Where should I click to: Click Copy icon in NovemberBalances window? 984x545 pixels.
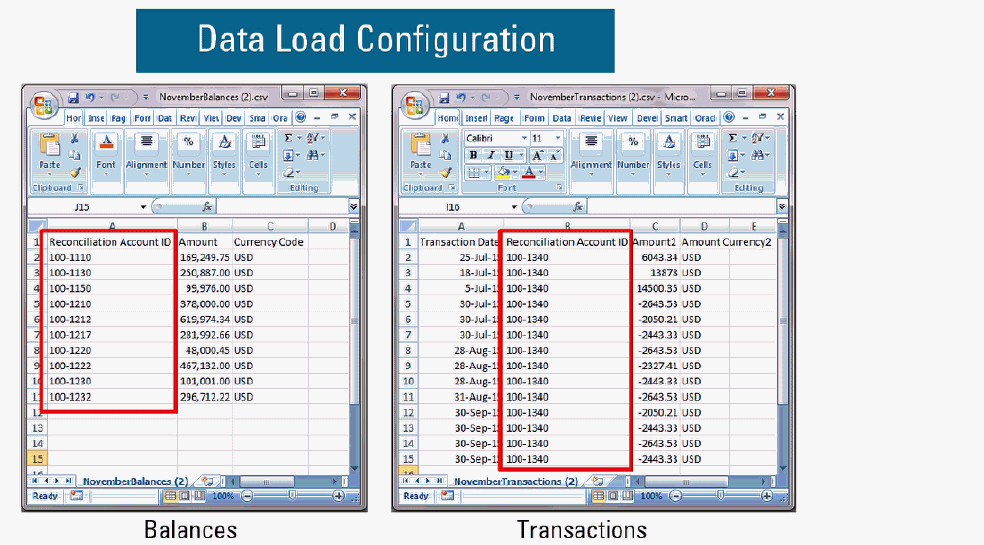coord(74,155)
